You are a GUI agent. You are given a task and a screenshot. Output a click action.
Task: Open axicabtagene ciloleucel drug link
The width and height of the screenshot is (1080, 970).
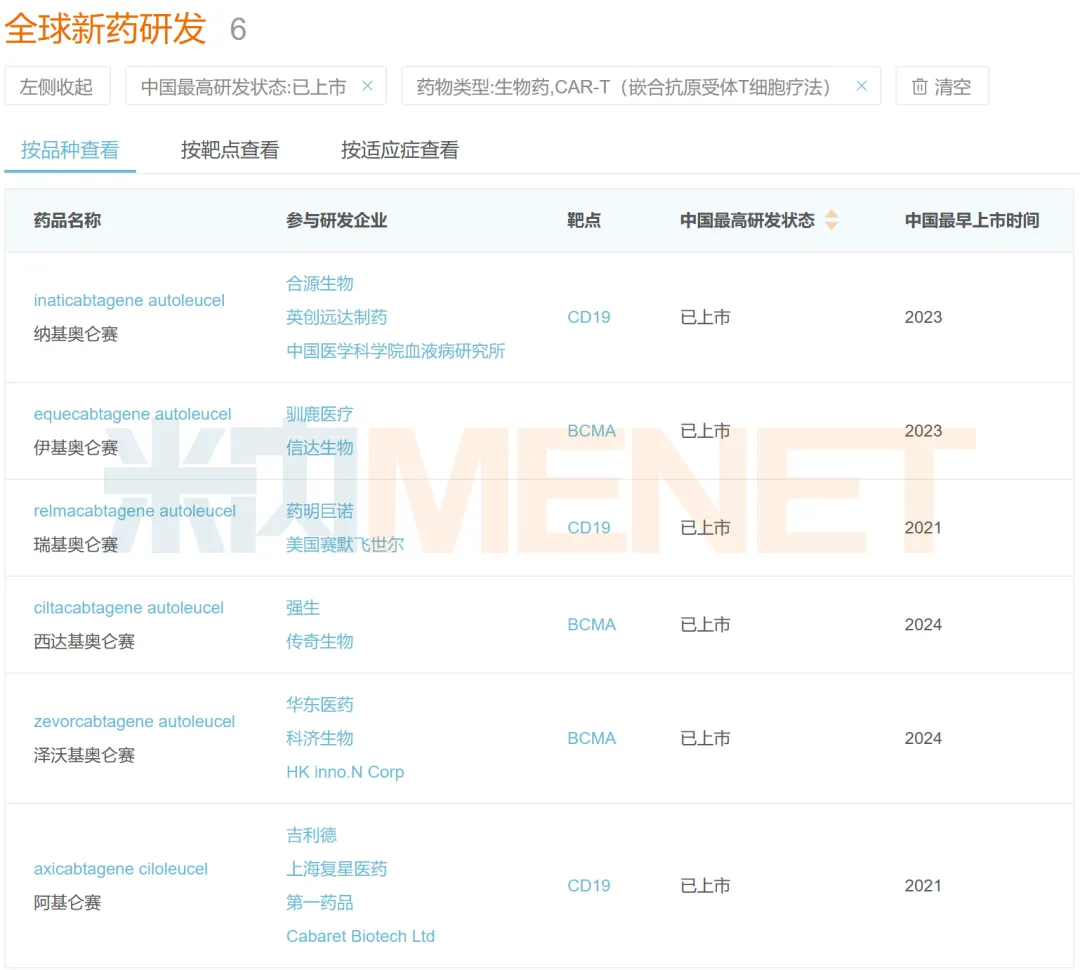click(121, 869)
